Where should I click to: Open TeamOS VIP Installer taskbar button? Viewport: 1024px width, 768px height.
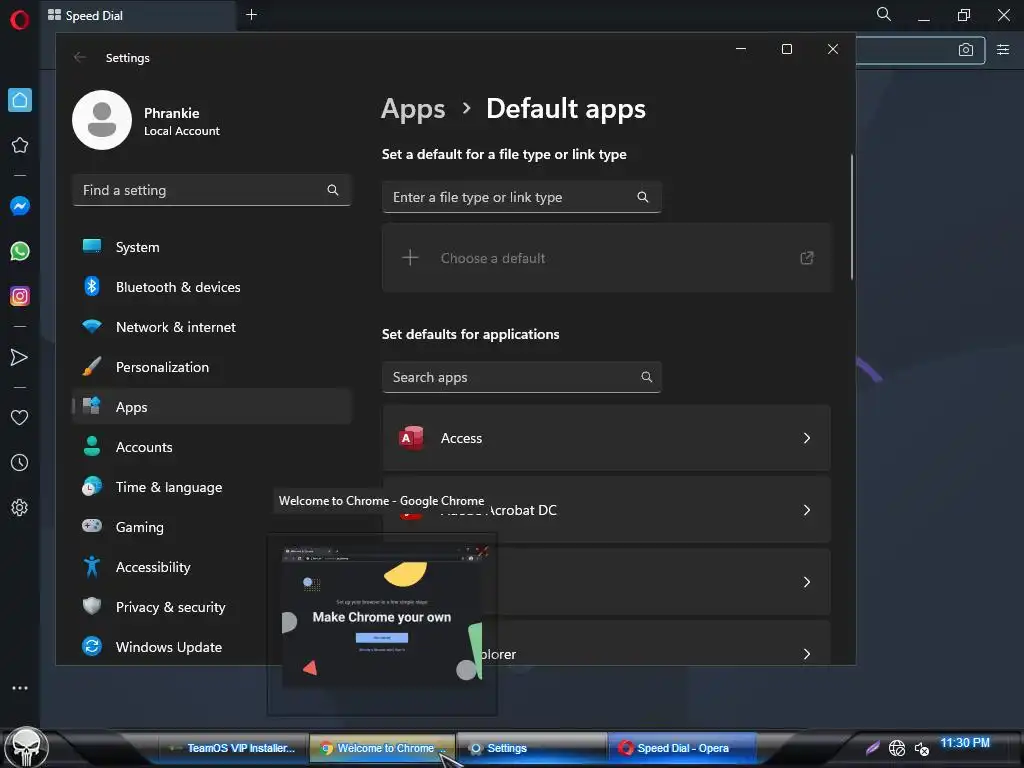(x=232, y=748)
